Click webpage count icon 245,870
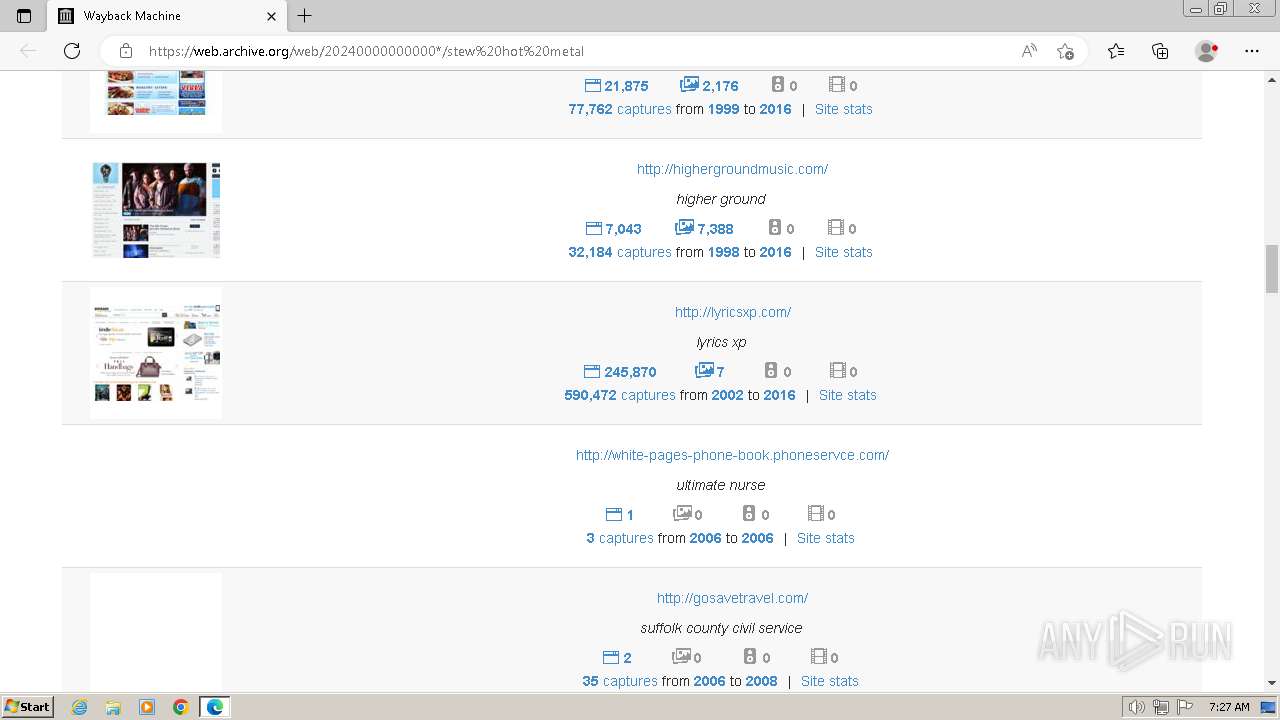The height and width of the screenshot is (720, 1280). (592, 371)
